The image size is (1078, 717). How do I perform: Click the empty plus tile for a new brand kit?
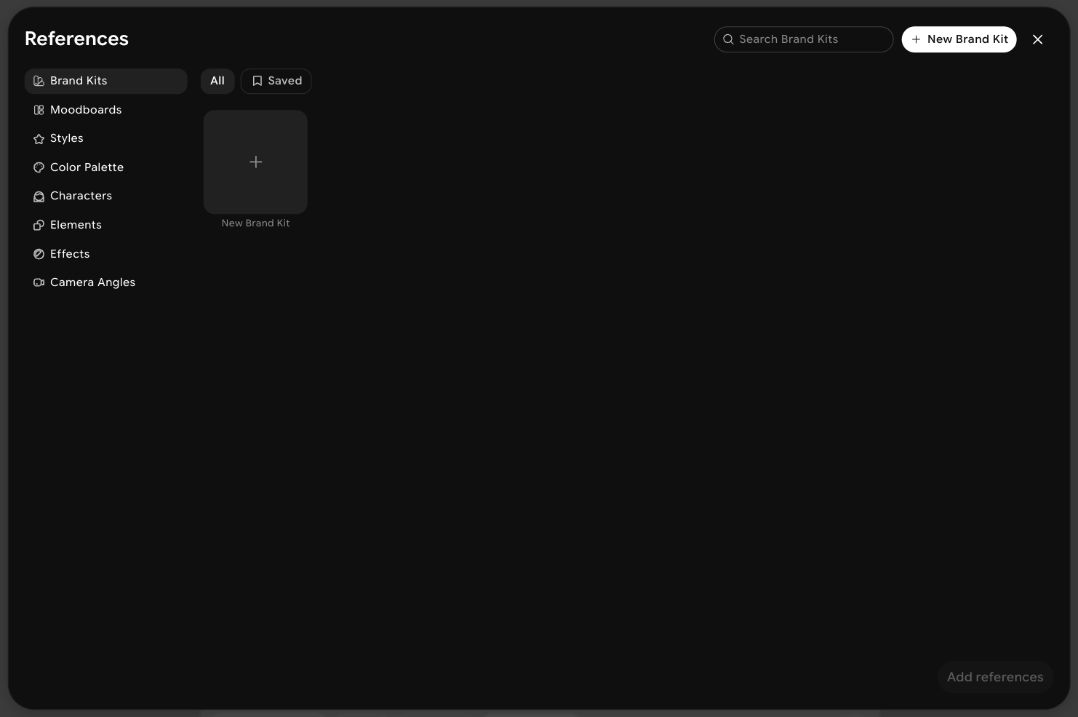point(255,162)
